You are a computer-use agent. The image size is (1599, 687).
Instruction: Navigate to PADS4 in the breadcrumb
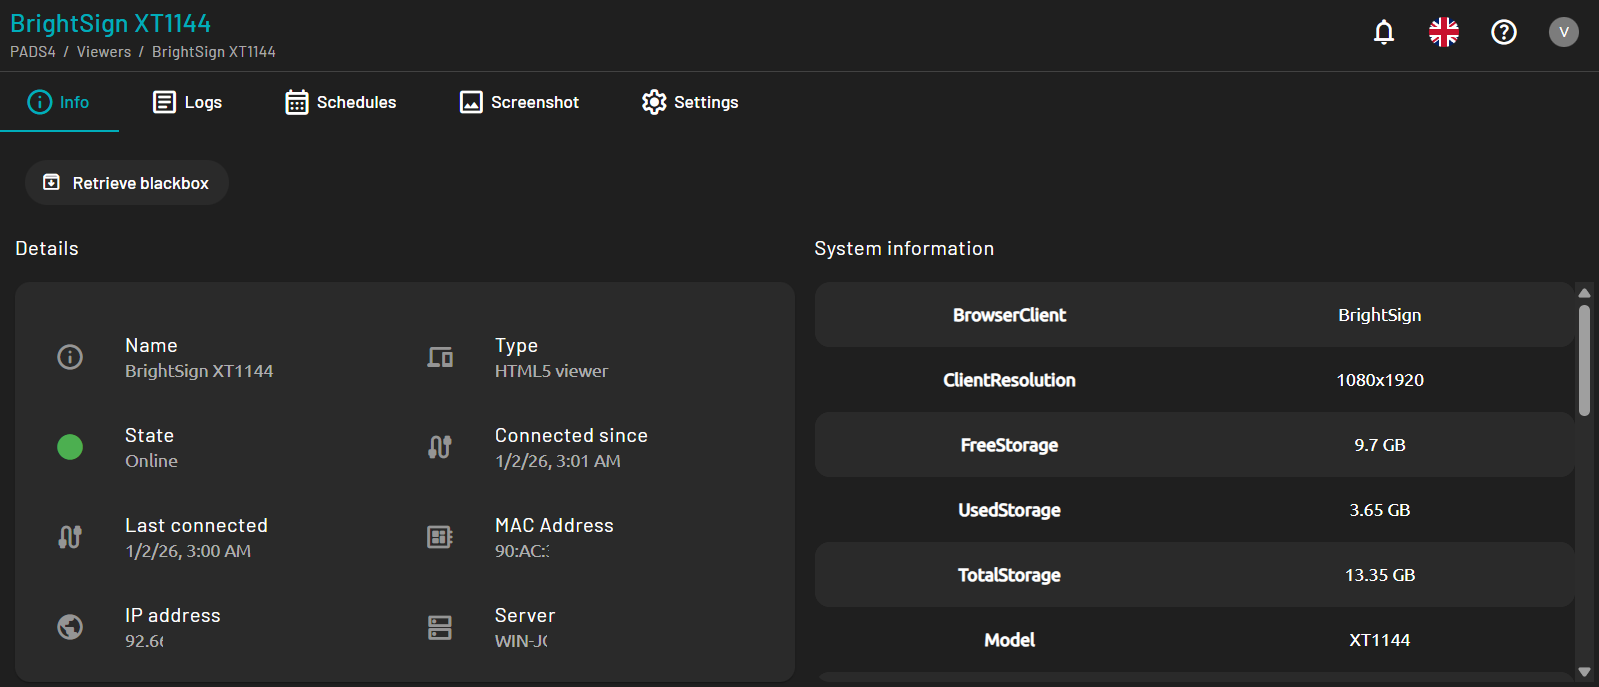click(33, 52)
